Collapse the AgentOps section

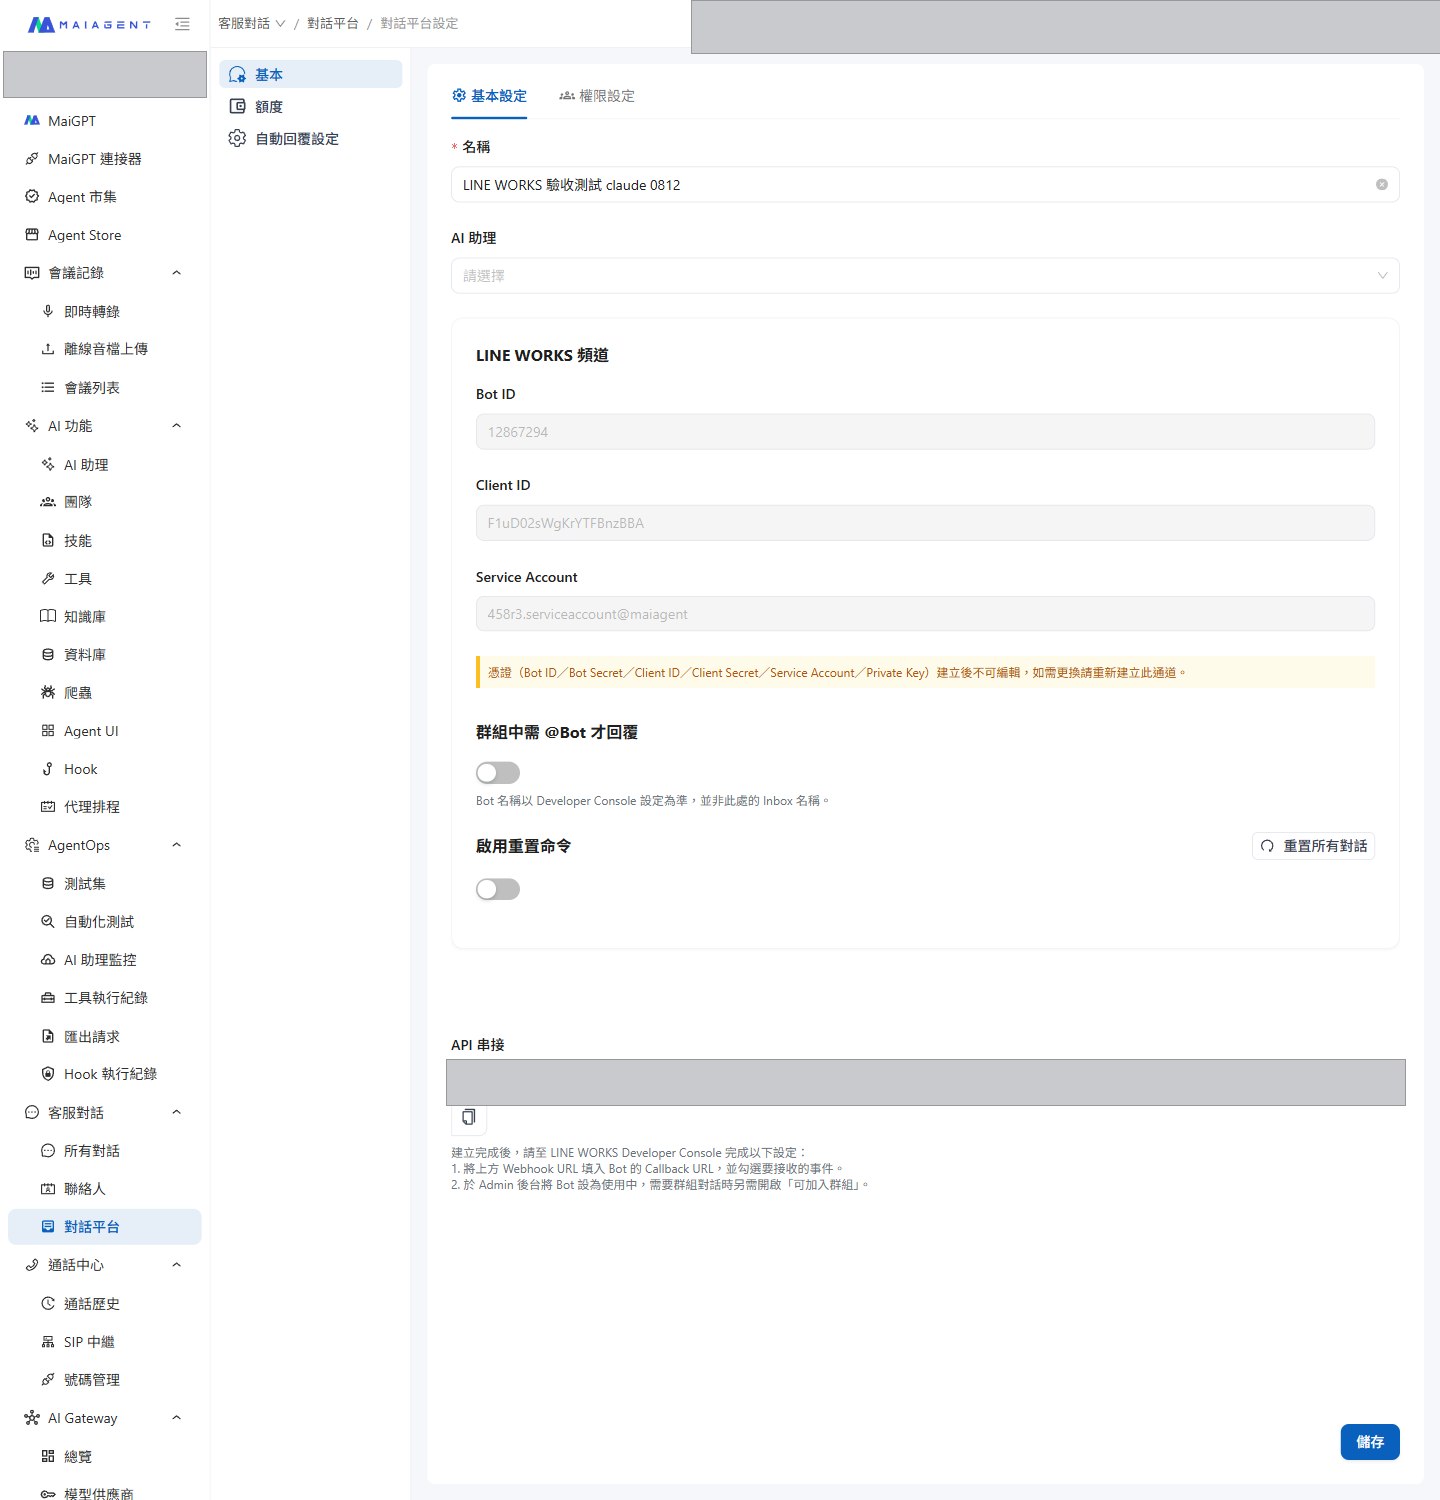[x=177, y=845]
